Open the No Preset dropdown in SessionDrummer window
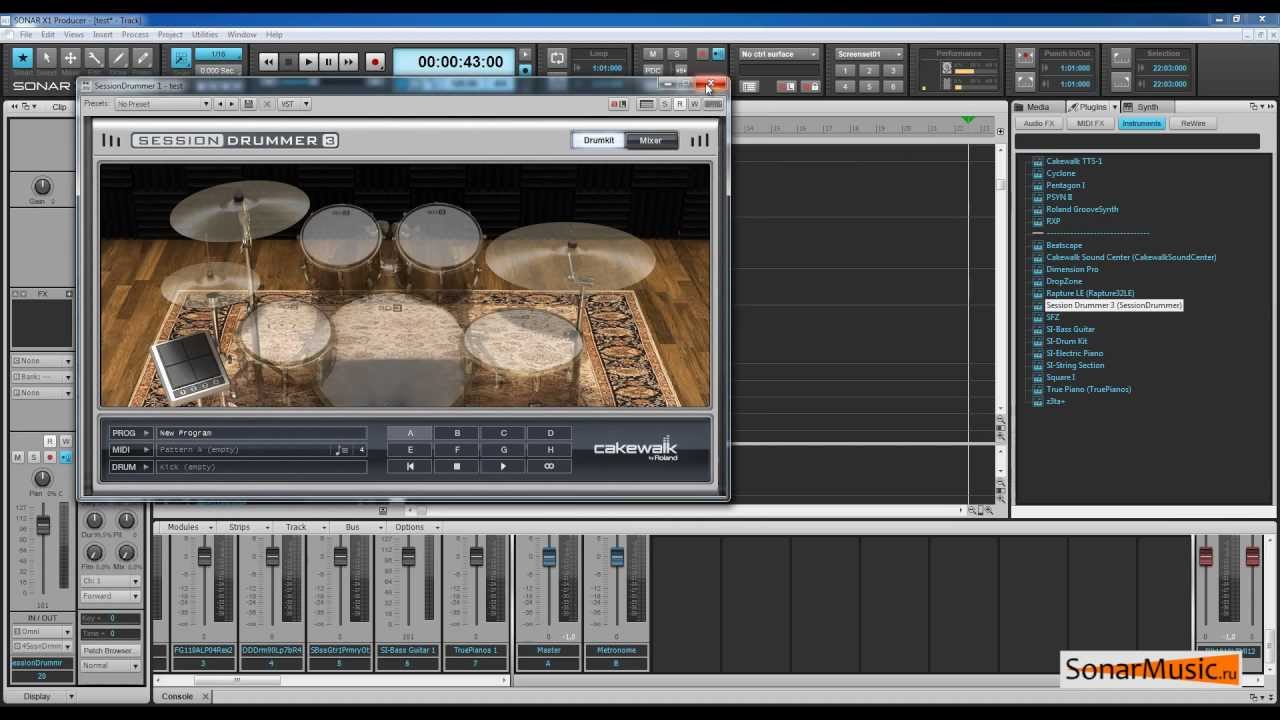This screenshot has height=720, width=1280. pos(163,104)
